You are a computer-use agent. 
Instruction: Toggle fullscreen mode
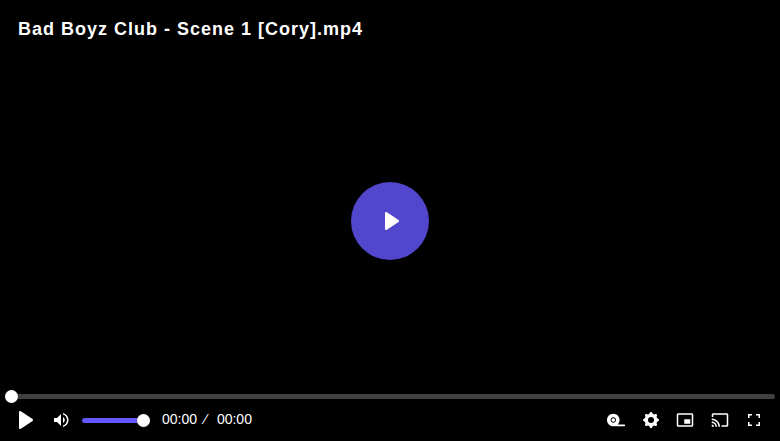[754, 420]
